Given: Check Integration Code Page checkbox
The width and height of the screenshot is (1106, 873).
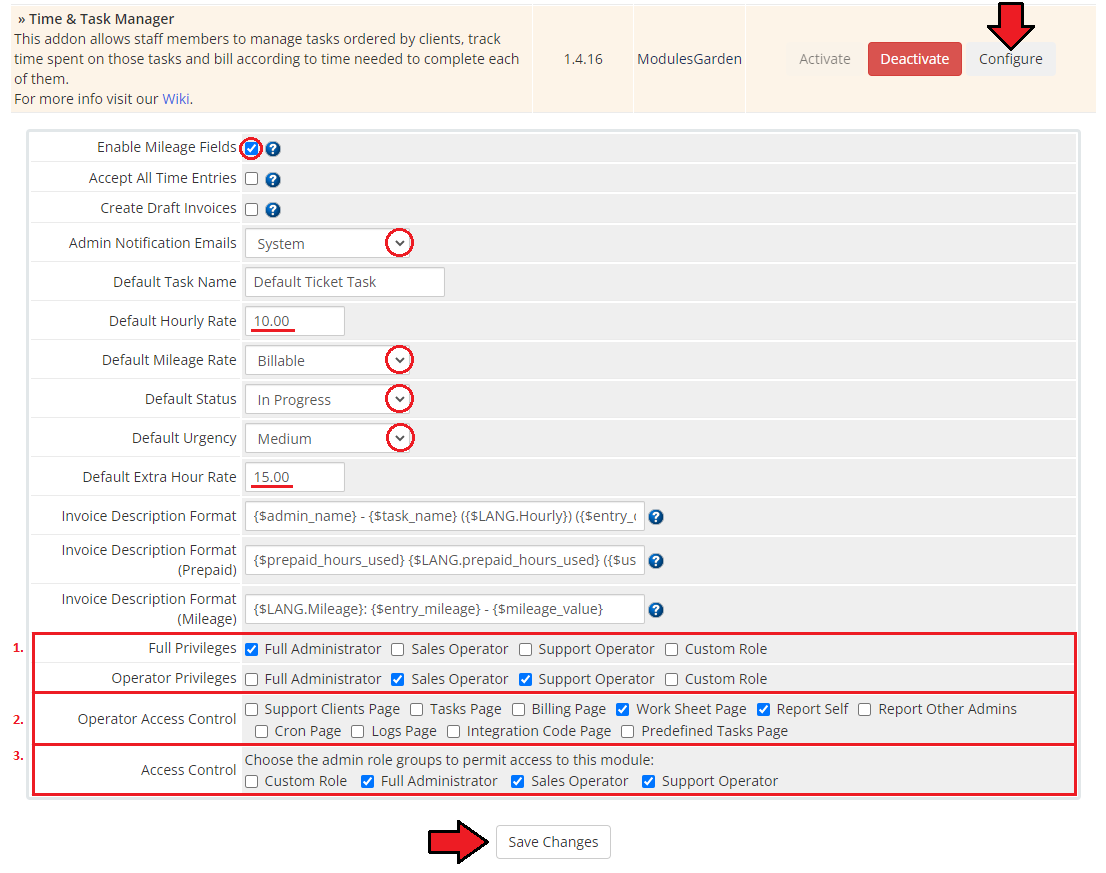Looking at the screenshot, I should 454,731.
